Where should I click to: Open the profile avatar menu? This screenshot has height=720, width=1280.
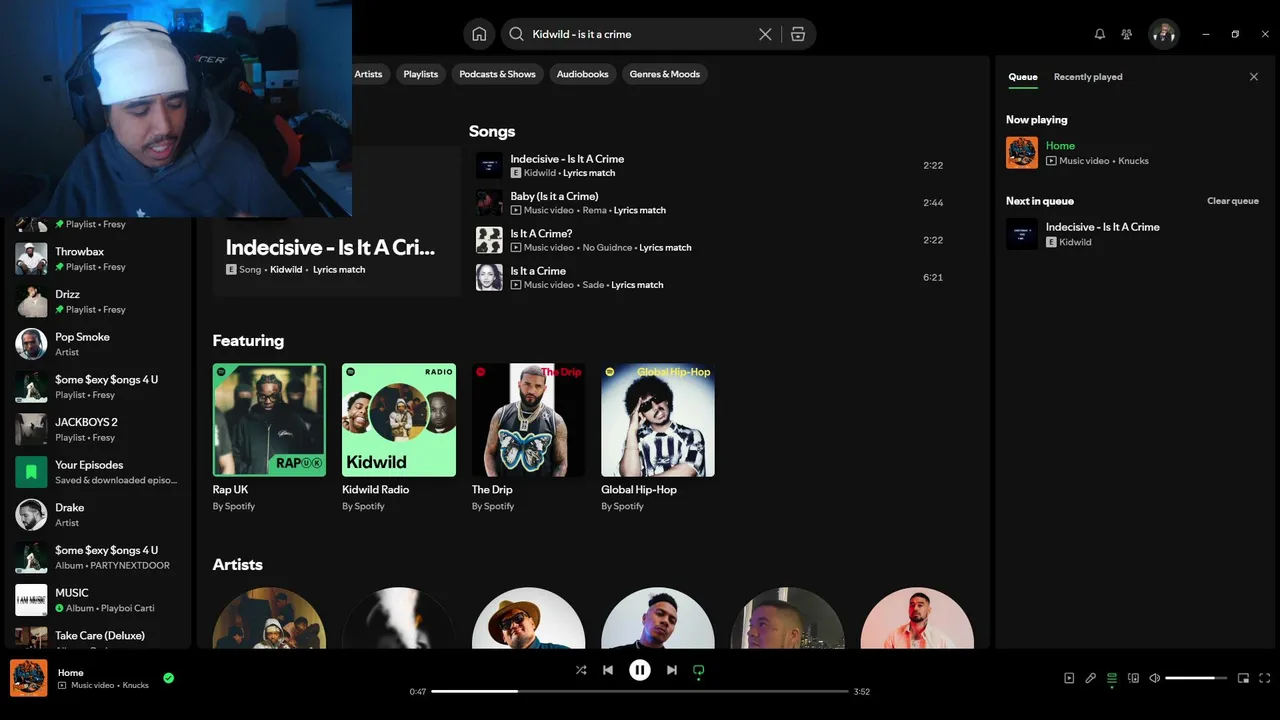coord(1163,34)
